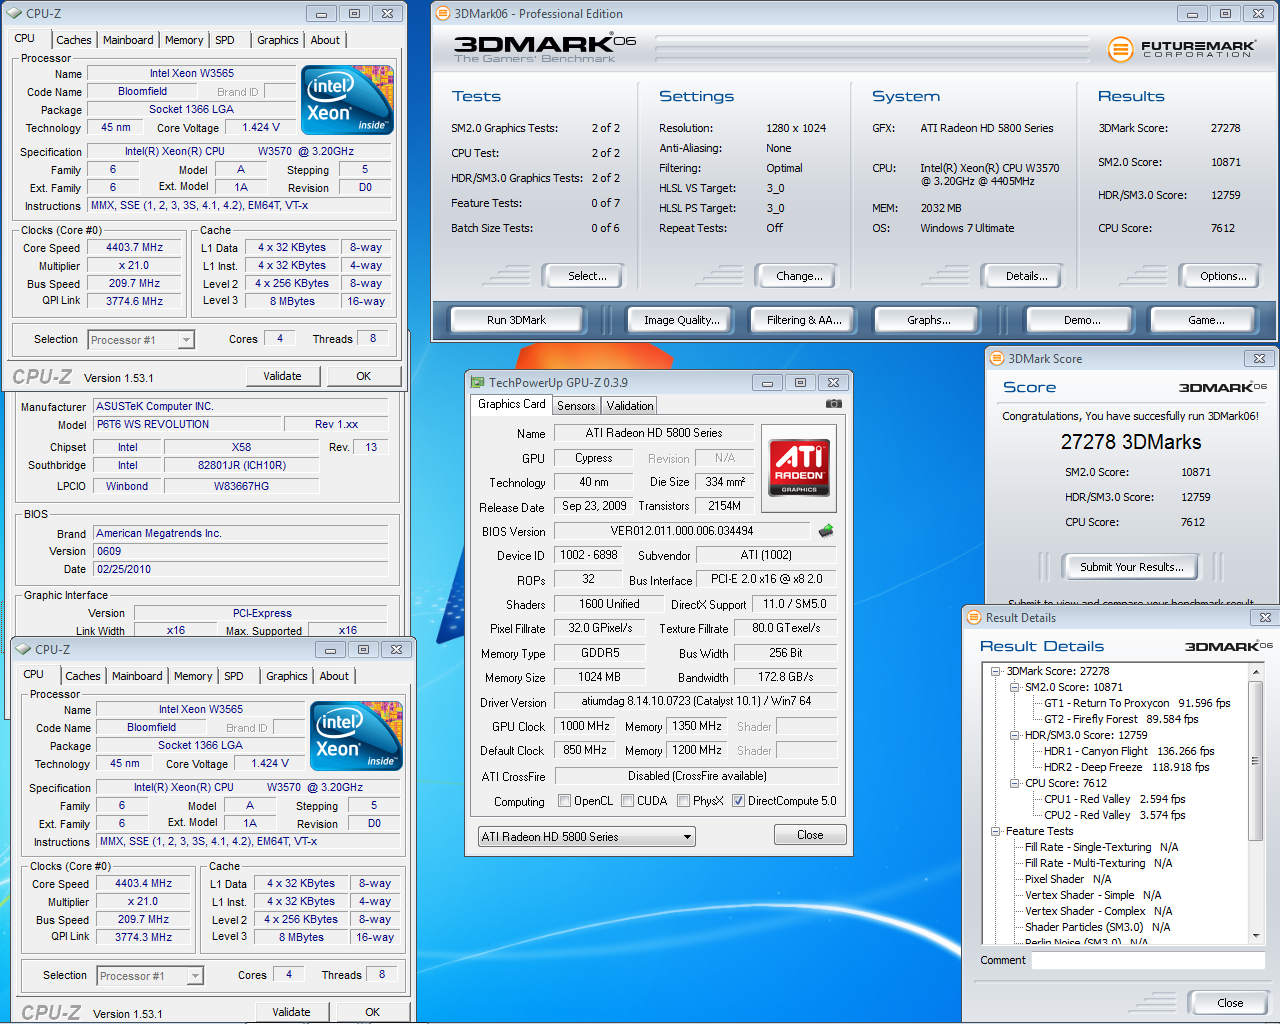Click Change settings button in 3DMark06

[x=799, y=276]
